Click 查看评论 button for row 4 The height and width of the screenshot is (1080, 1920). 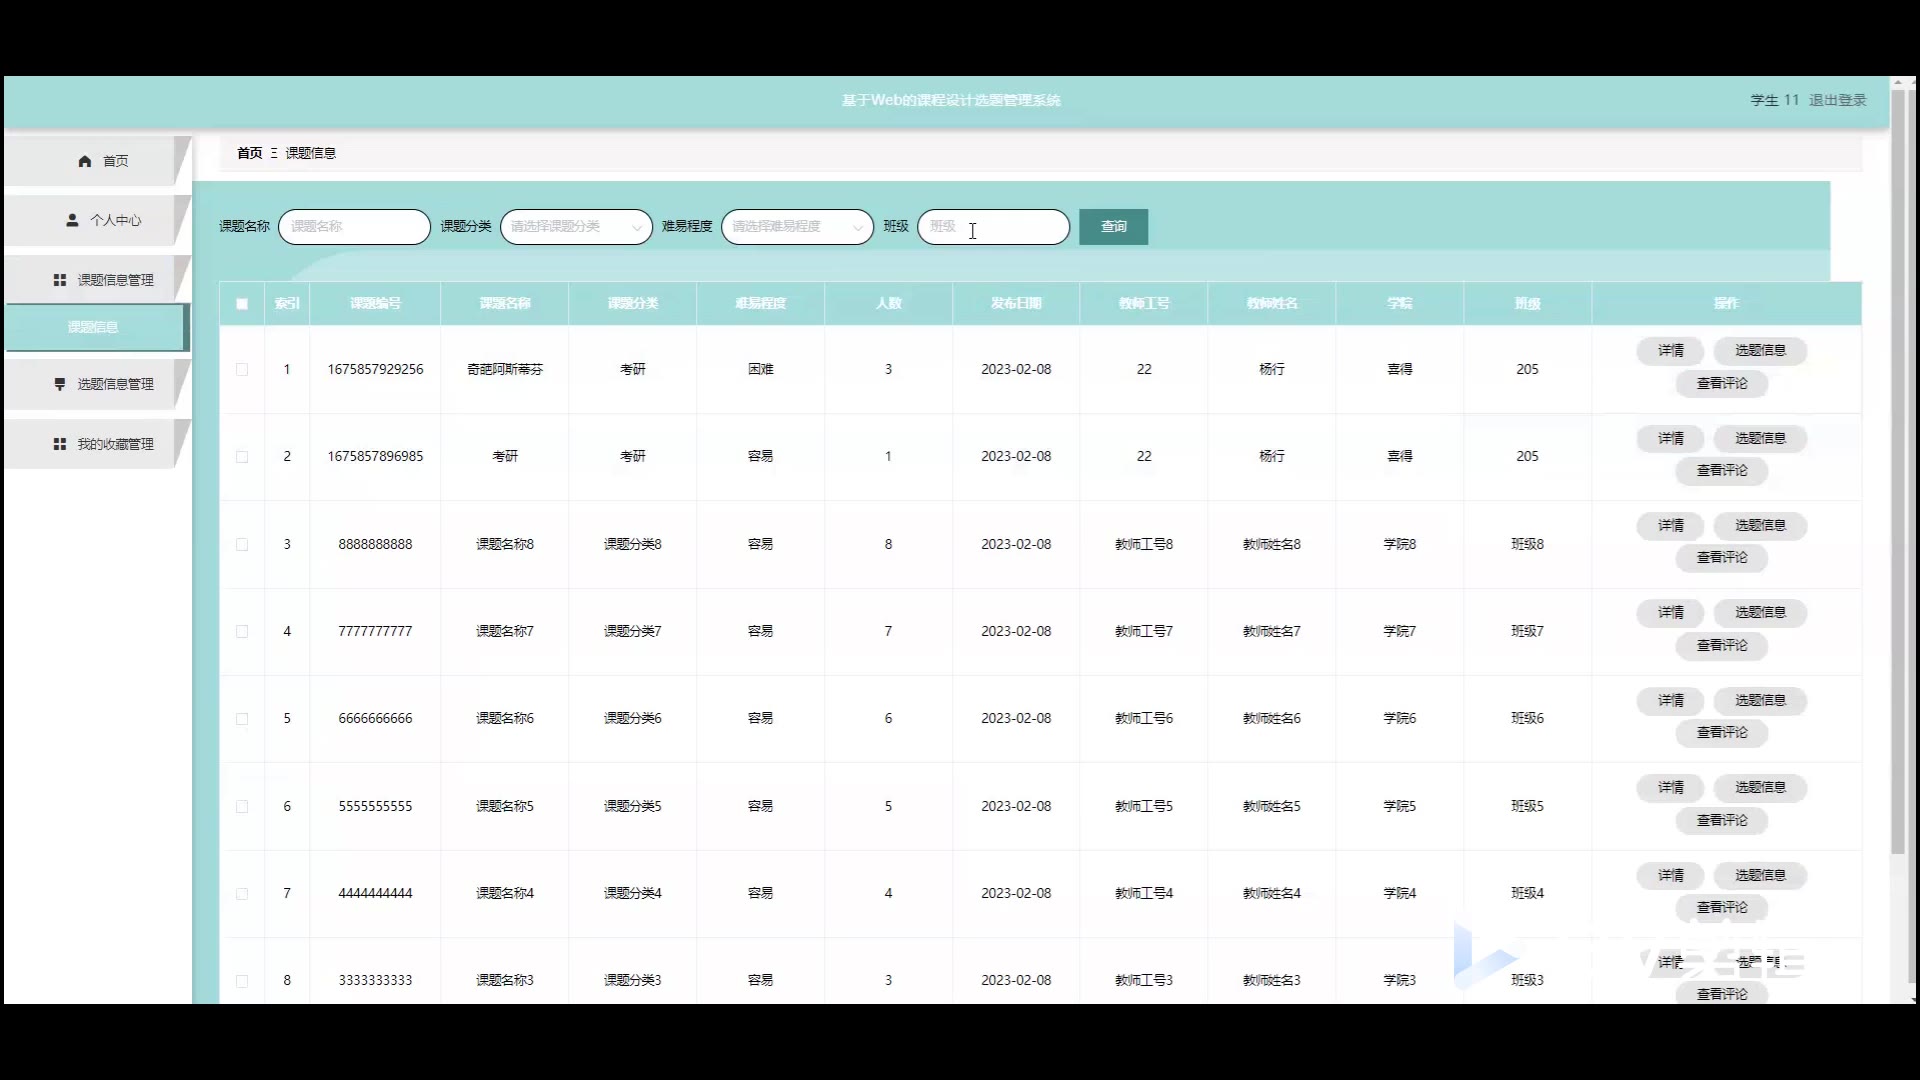1721,645
